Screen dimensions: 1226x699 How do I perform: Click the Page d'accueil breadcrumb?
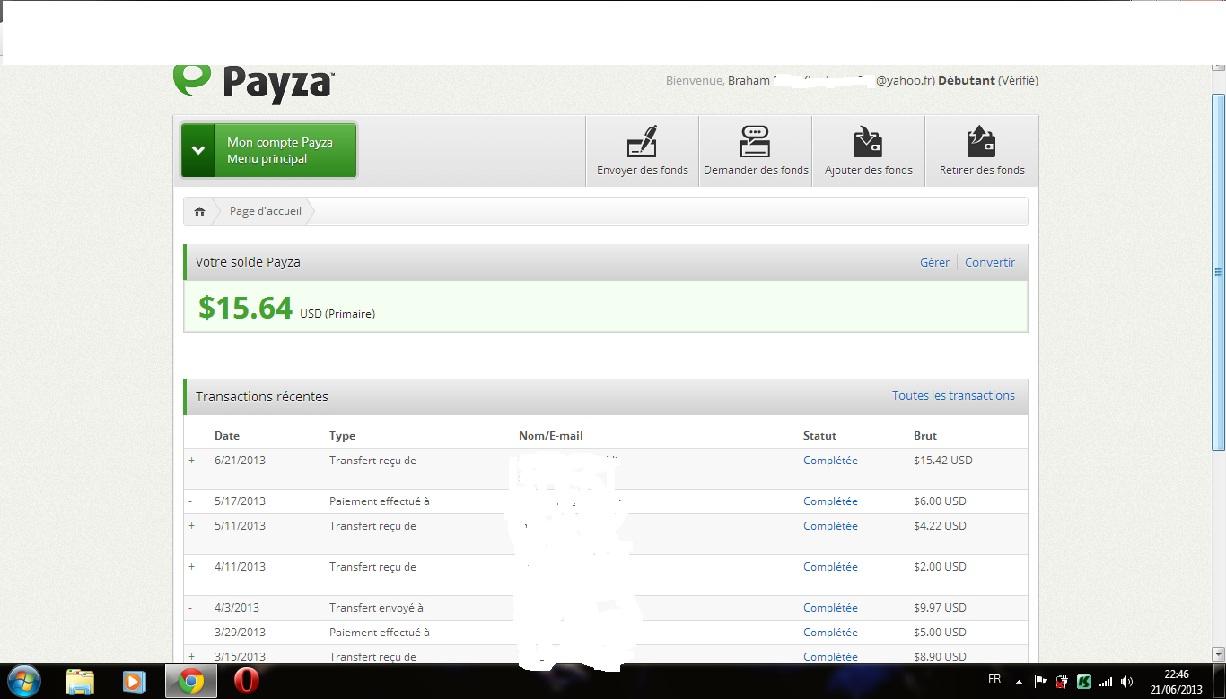pyautogui.click(x=265, y=211)
